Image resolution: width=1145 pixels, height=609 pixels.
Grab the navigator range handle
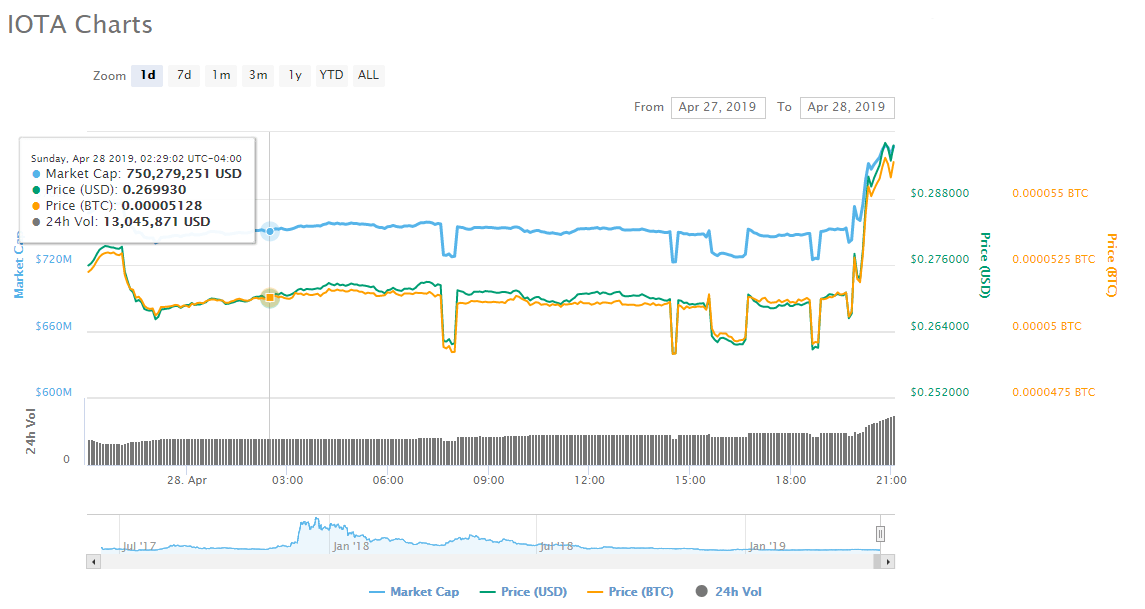880,534
